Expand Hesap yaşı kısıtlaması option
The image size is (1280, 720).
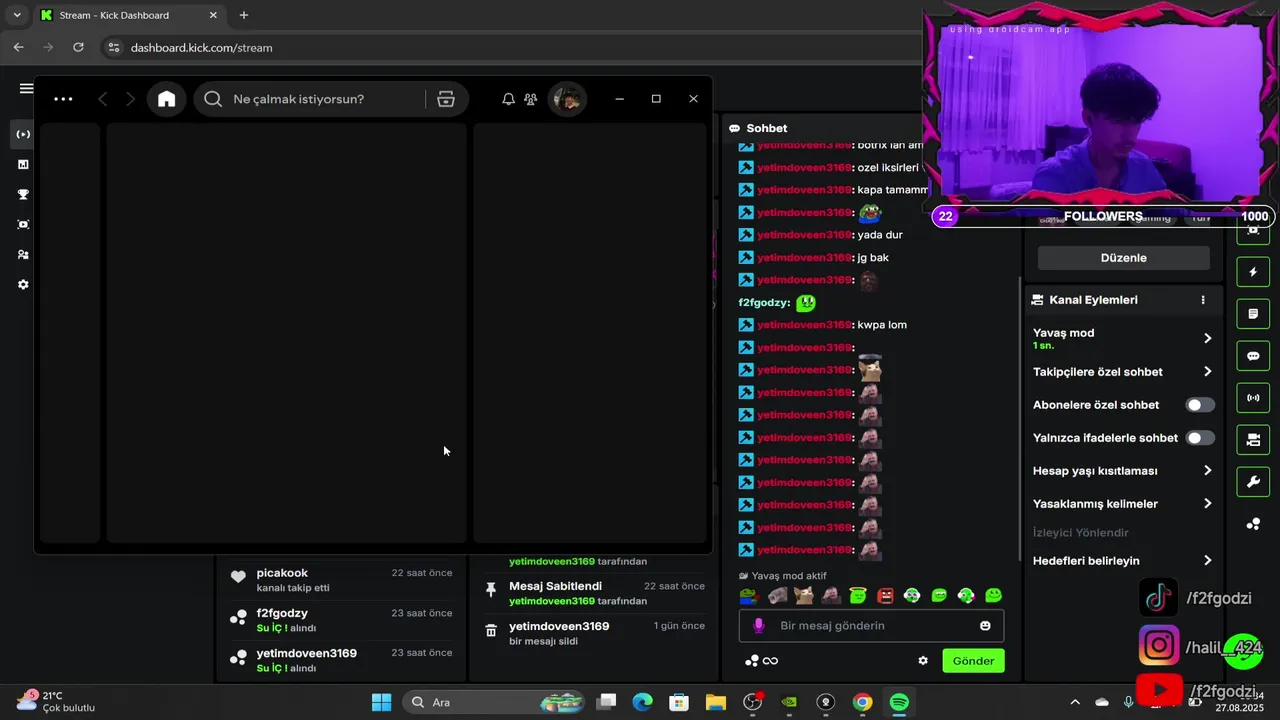[x=1123, y=471]
